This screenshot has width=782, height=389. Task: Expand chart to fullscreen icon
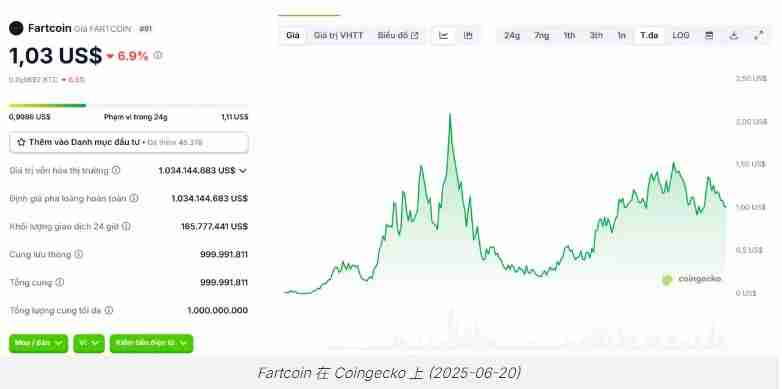759,35
